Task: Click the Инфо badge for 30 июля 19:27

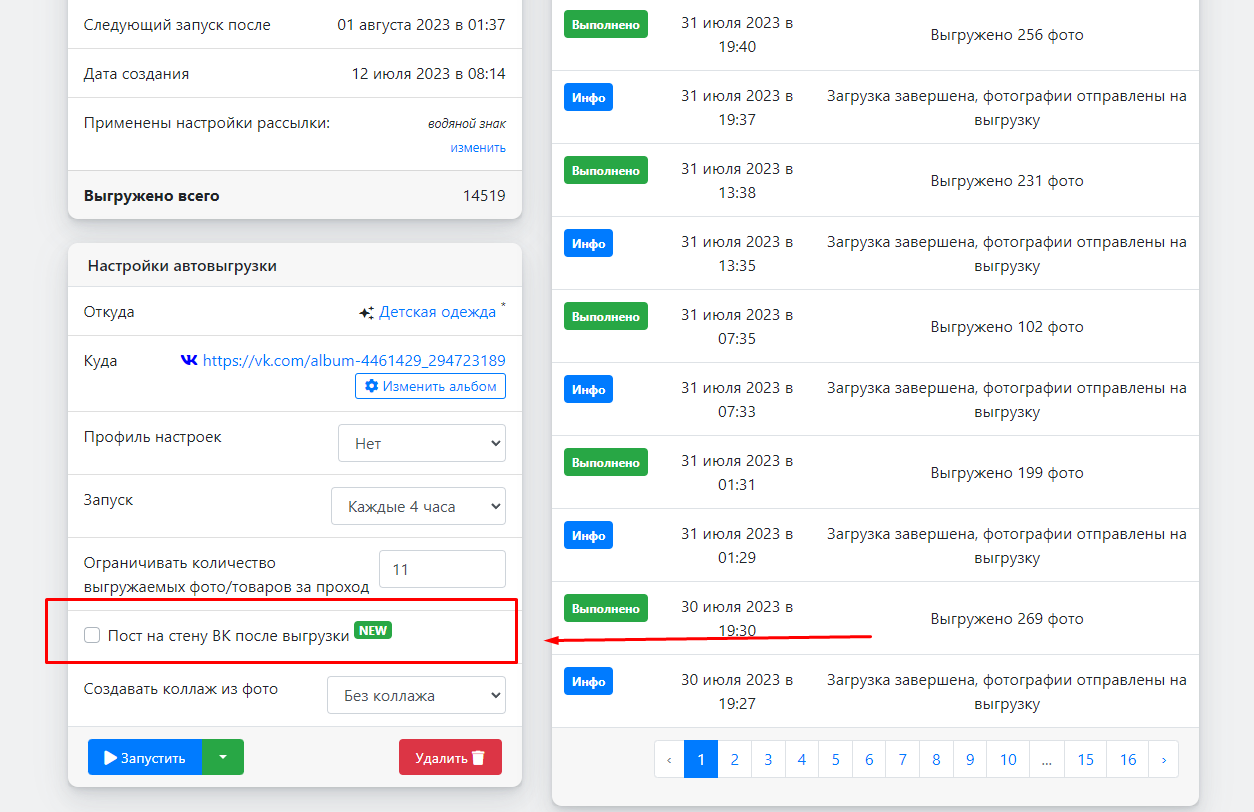Action: 588,681
